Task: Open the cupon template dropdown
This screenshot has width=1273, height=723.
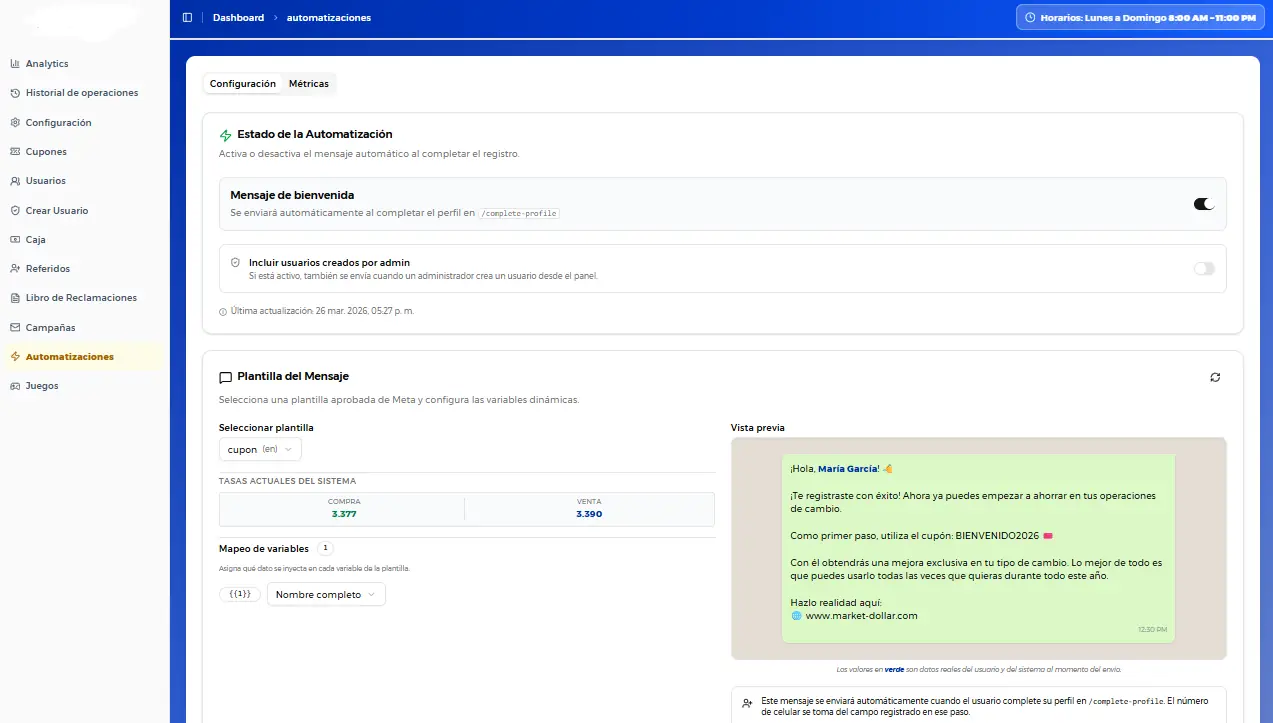Action: coord(260,450)
